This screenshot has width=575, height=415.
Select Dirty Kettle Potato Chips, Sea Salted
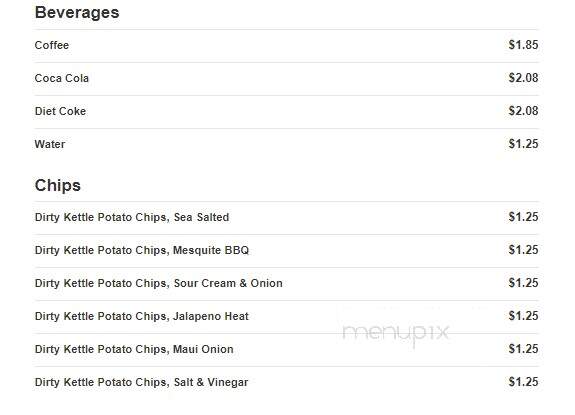132,217
